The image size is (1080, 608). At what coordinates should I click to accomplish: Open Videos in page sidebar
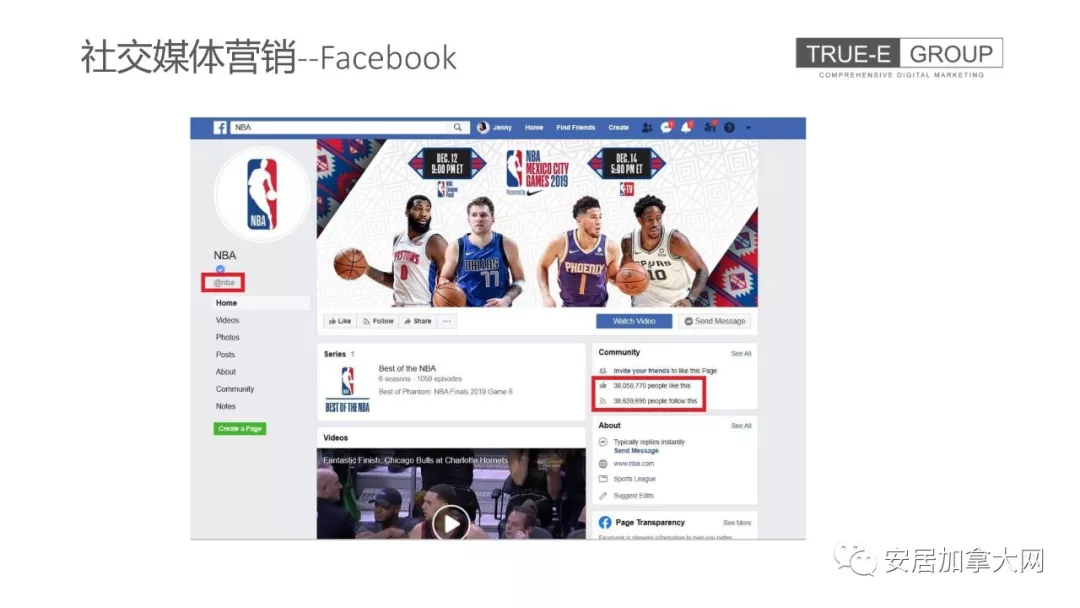pyautogui.click(x=227, y=320)
